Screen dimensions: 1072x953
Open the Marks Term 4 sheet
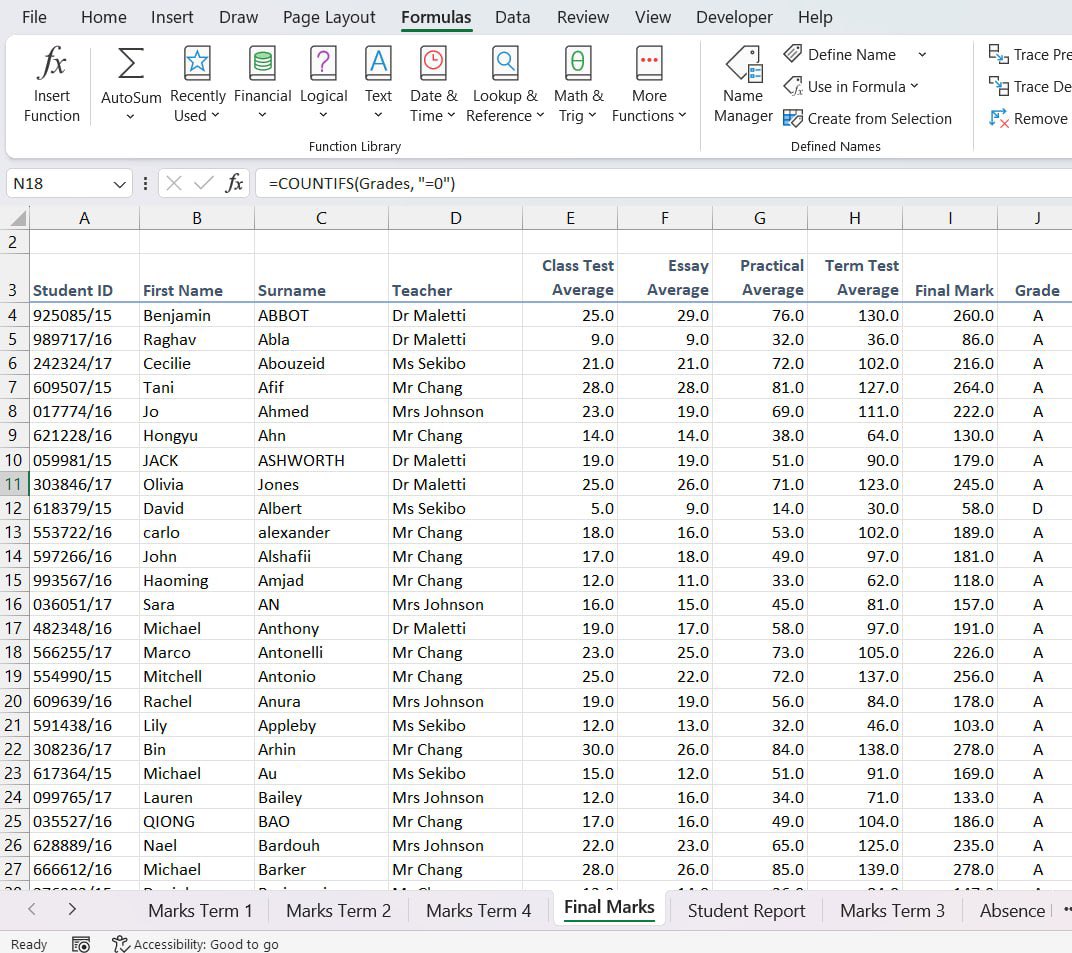pyautogui.click(x=479, y=911)
